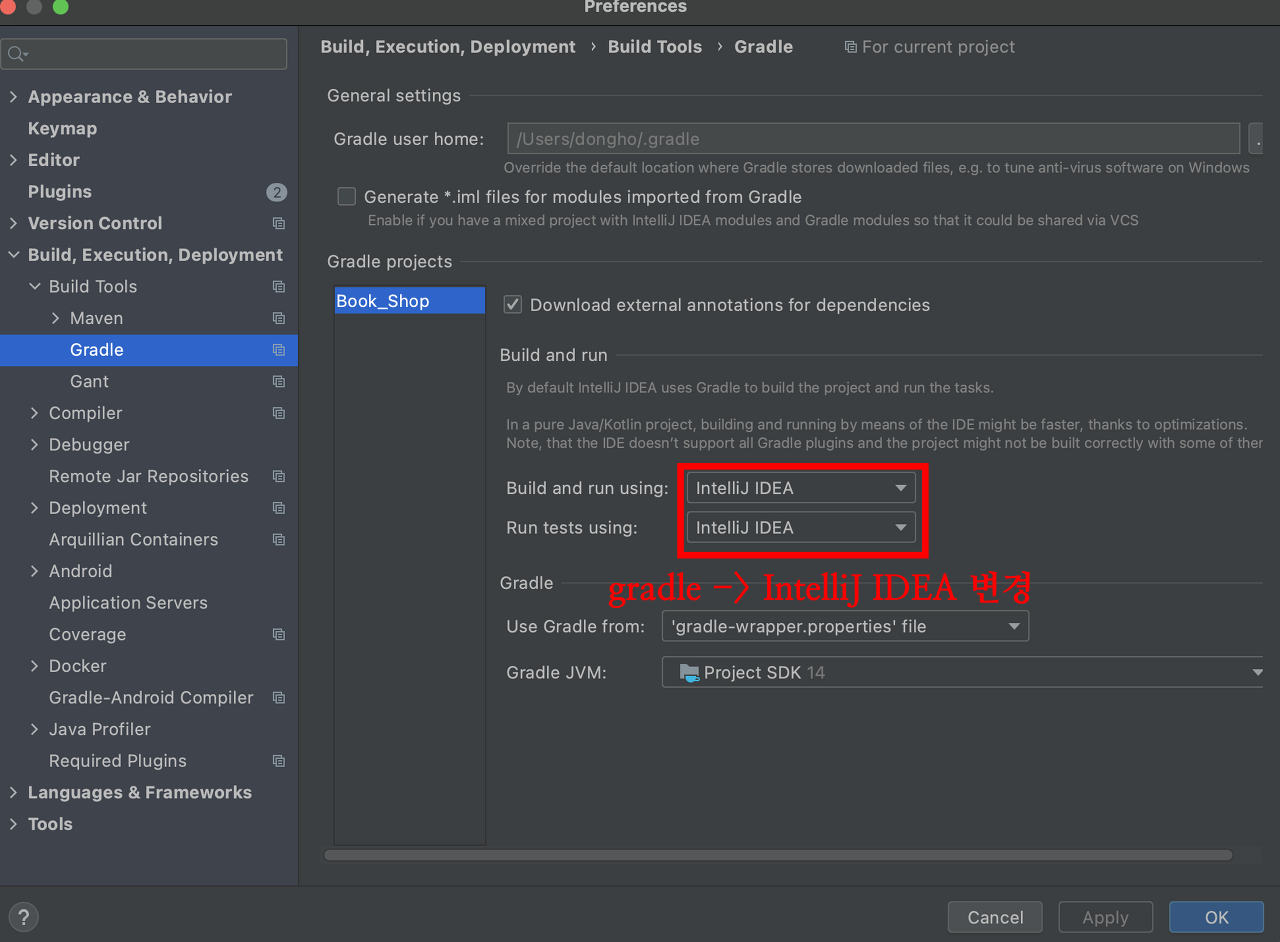Click Build Tools in the breadcrumb
The width and height of the screenshot is (1280, 942).
click(x=655, y=47)
